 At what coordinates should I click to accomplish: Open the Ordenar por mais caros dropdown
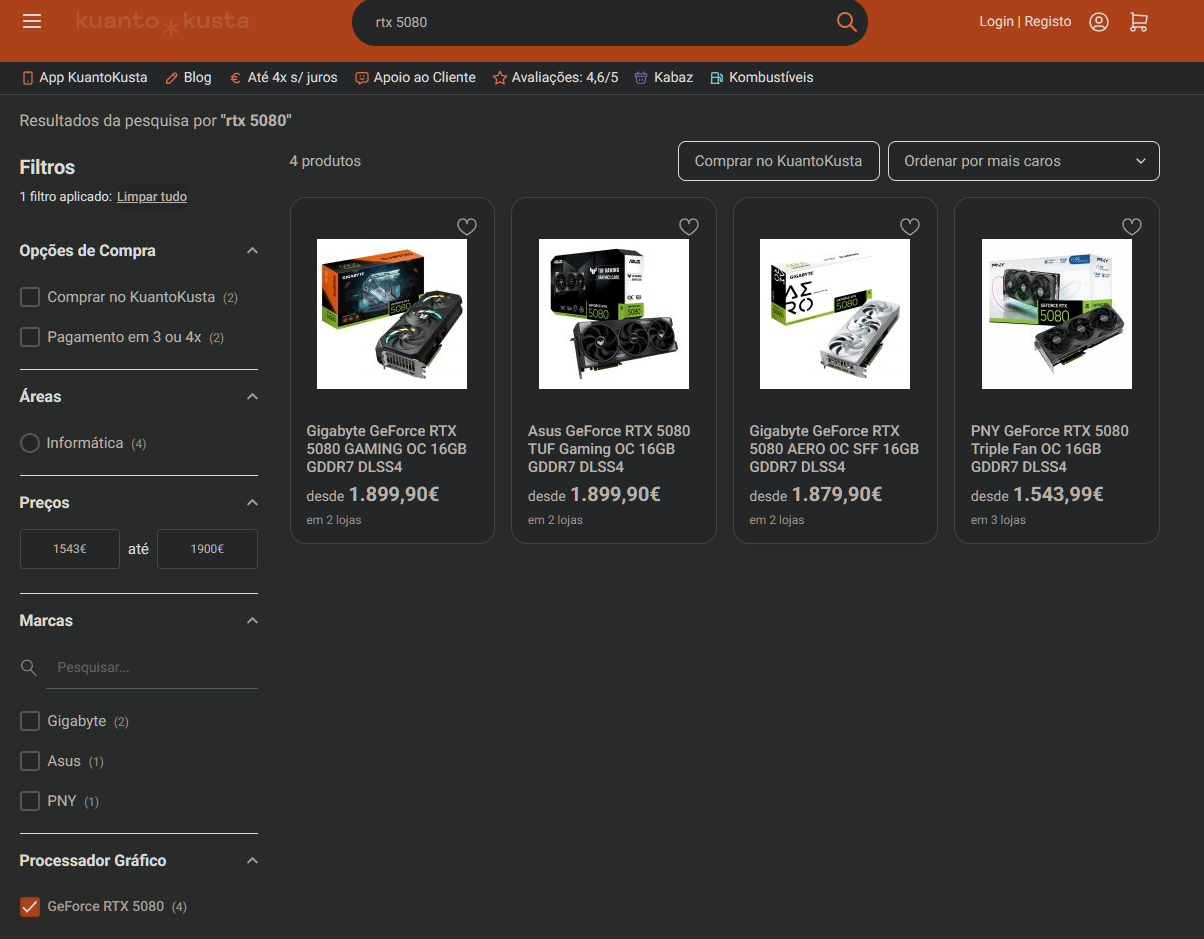click(1024, 161)
